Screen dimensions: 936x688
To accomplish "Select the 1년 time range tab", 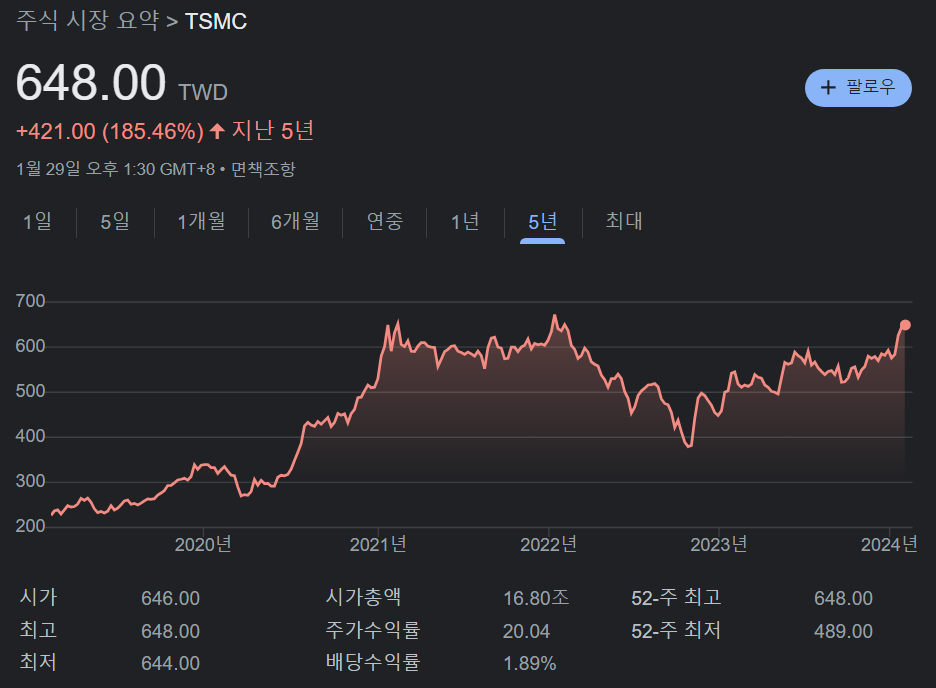I will click(465, 221).
